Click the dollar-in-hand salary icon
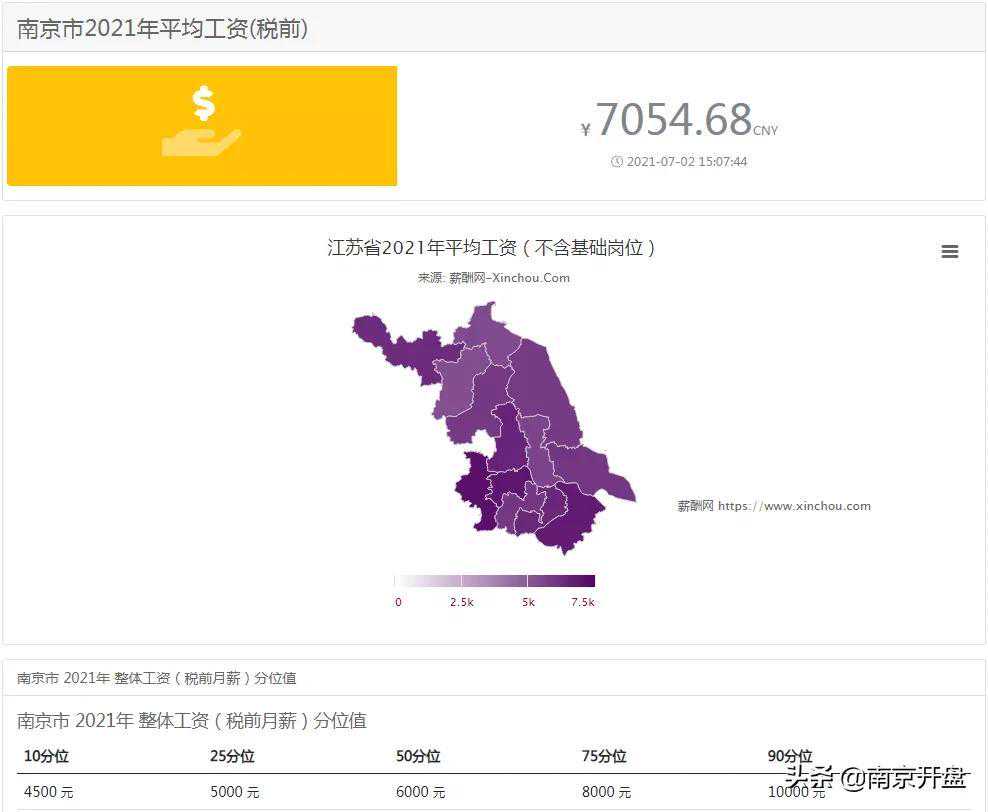988x812 pixels. tap(202, 122)
